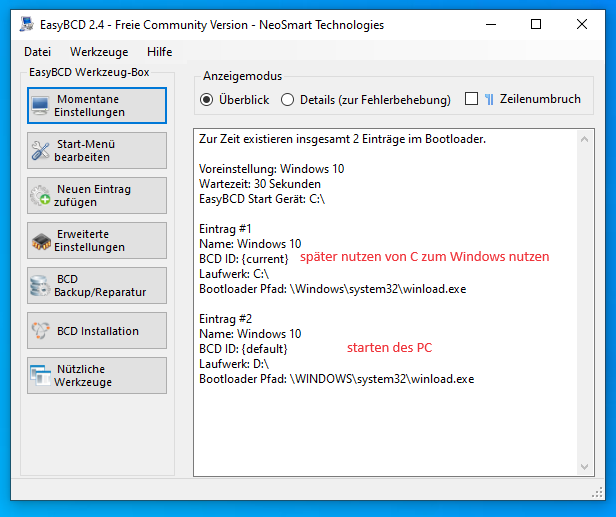Click the wrench icon on Start-Menü bearbeiten
This screenshot has height=517, width=616.
[40, 150]
